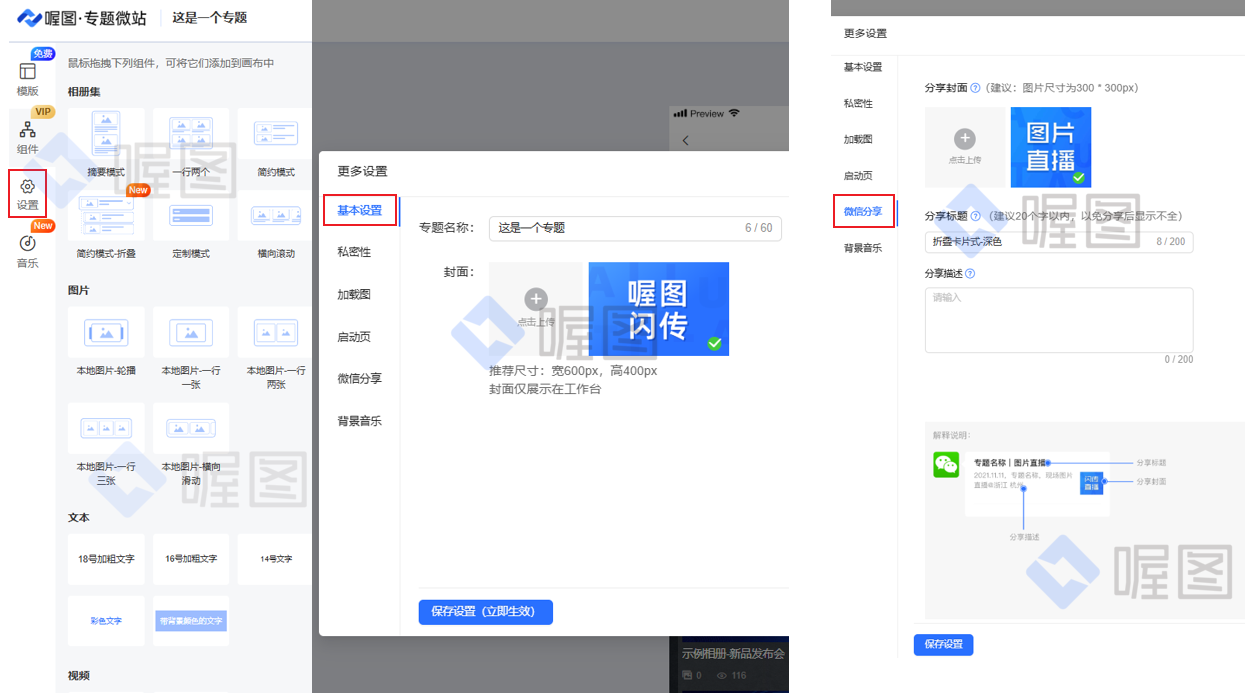Click 保存设置(立即生效) button

[x=485, y=612]
